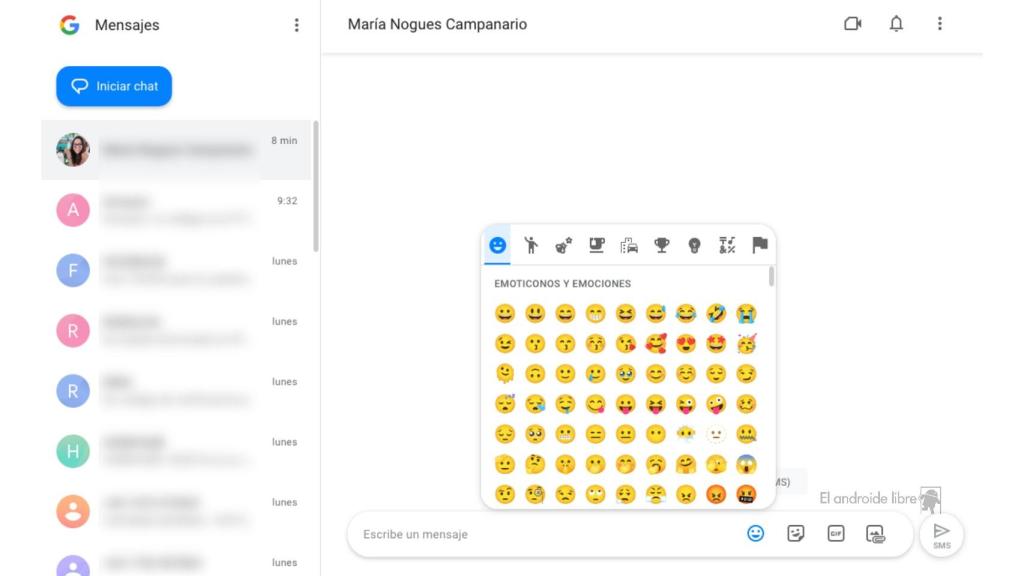Insert the heart eyes emoji

(686, 344)
